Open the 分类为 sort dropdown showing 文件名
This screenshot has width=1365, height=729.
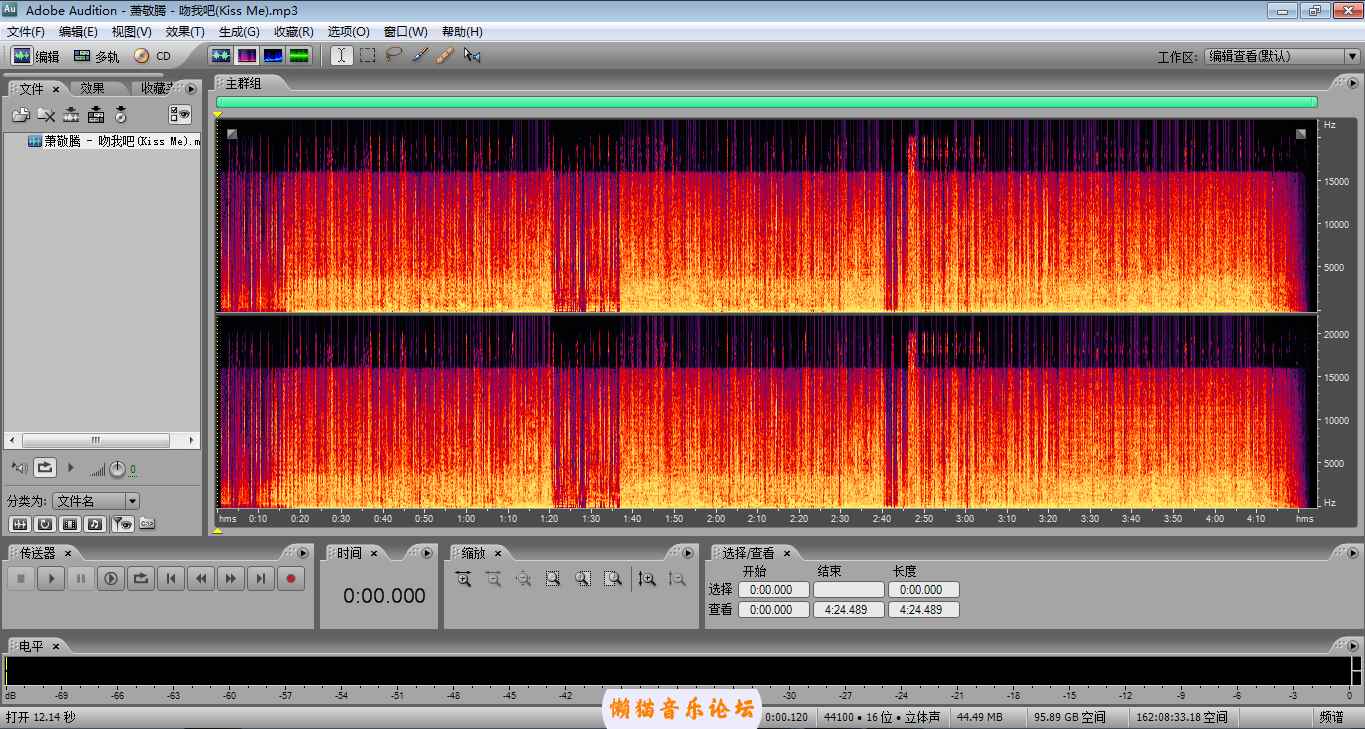96,501
